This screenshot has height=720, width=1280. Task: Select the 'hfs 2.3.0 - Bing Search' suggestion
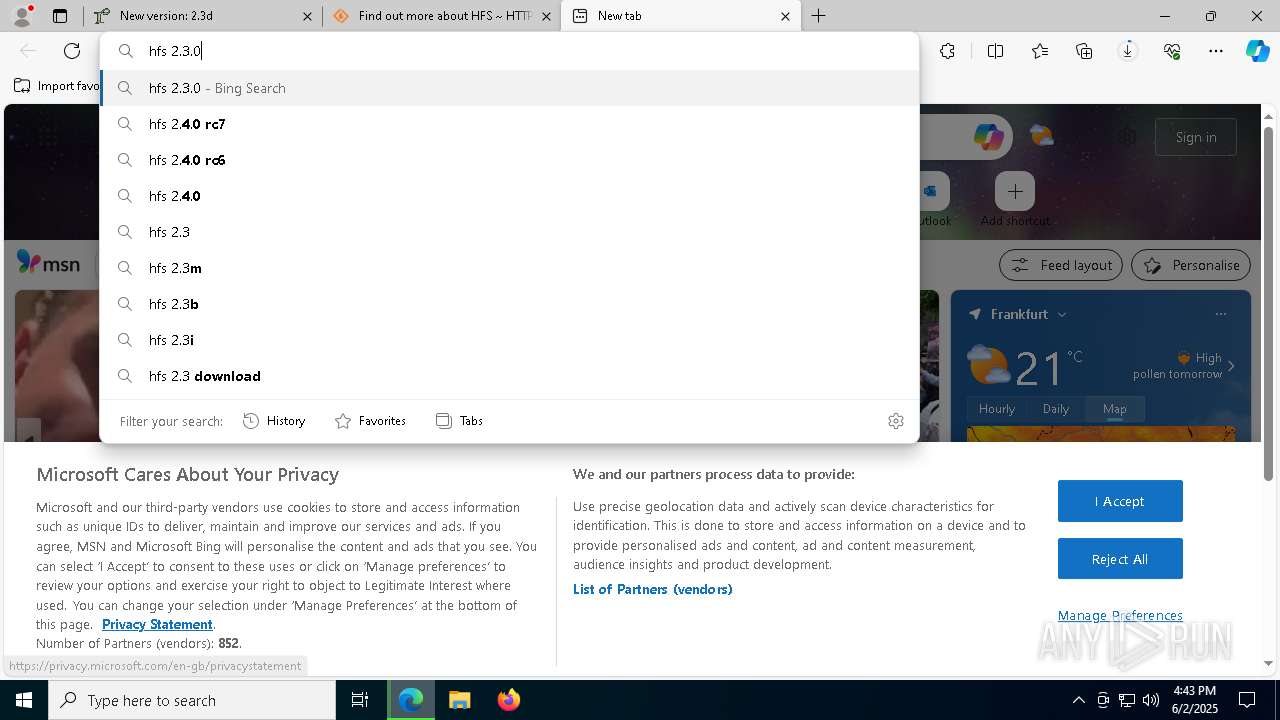509,88
